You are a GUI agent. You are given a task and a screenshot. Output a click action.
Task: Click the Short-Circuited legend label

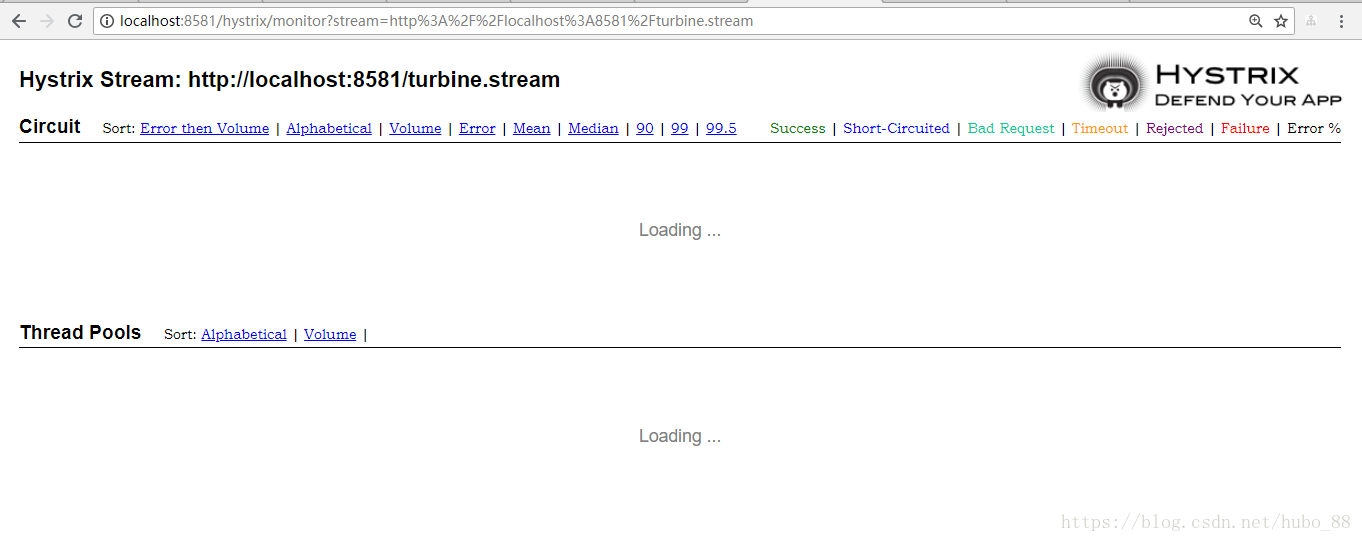896,128
